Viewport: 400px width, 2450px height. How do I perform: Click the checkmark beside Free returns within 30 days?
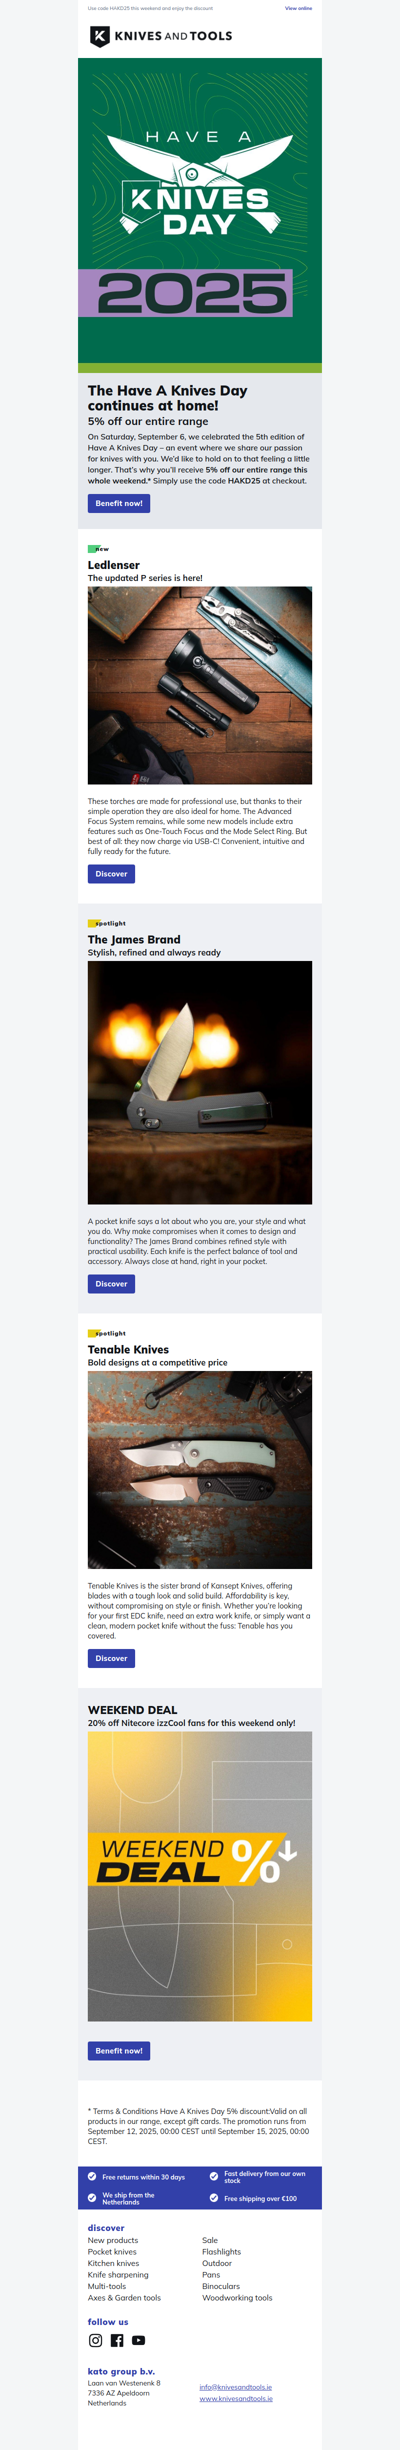point(92,2176)
